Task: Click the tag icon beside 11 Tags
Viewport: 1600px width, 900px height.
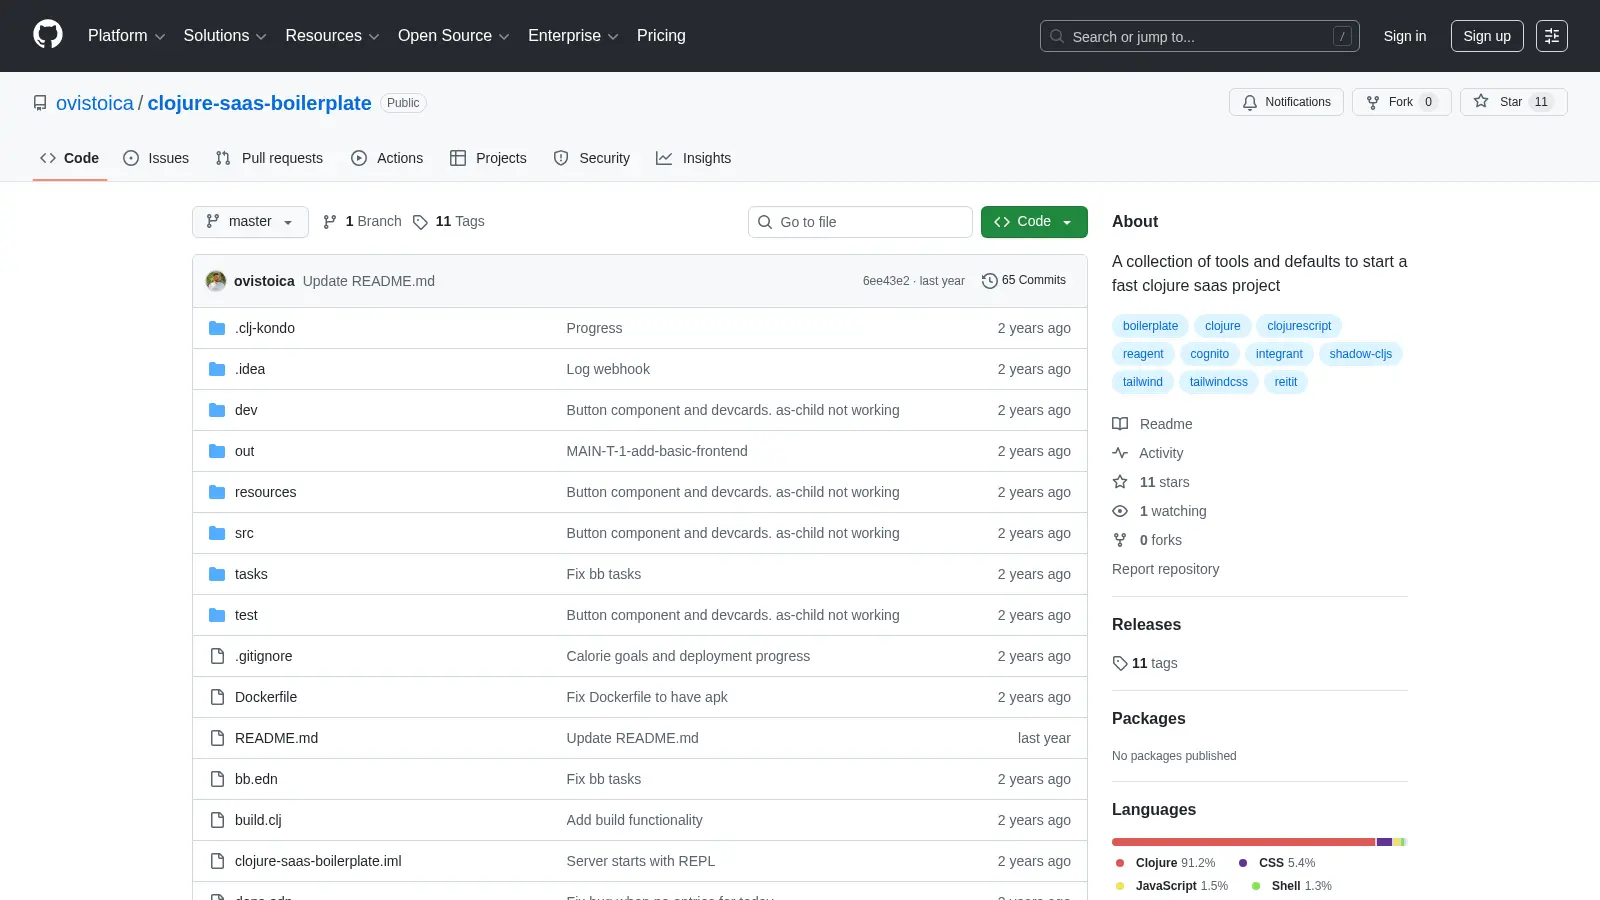Action: tap(420, 222)
